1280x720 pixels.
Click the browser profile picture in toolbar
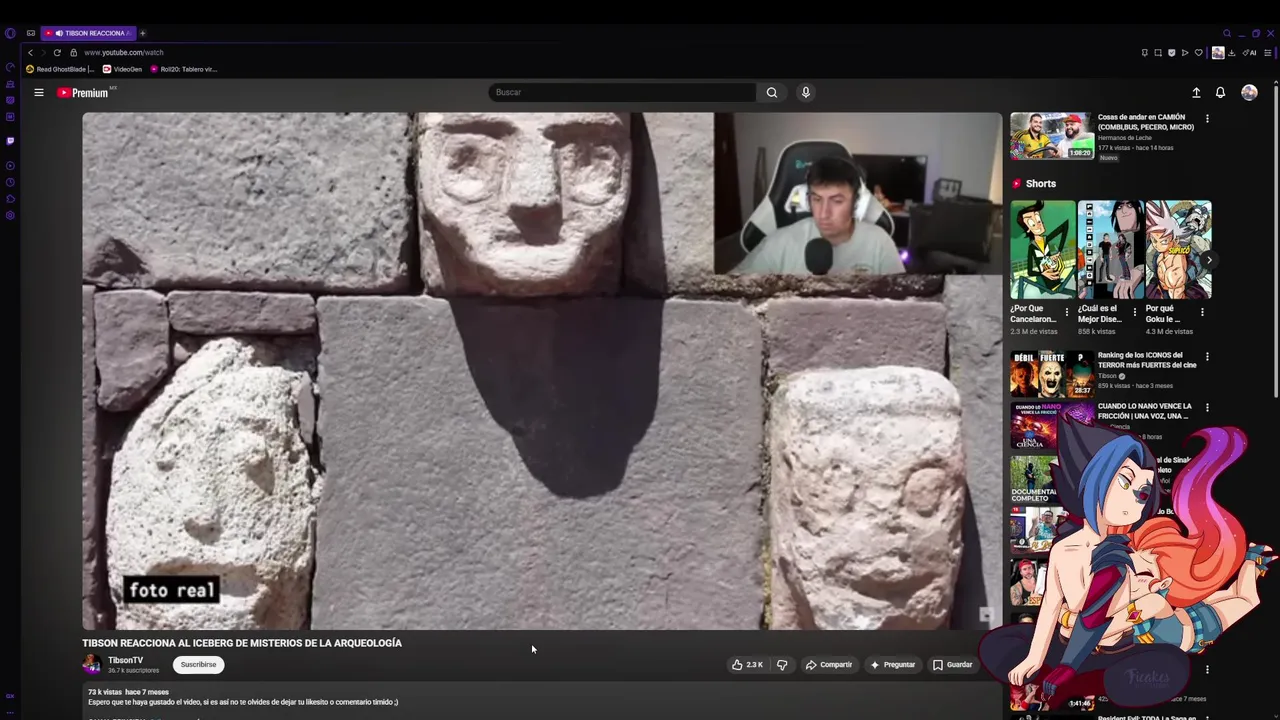pos(1218,52)
